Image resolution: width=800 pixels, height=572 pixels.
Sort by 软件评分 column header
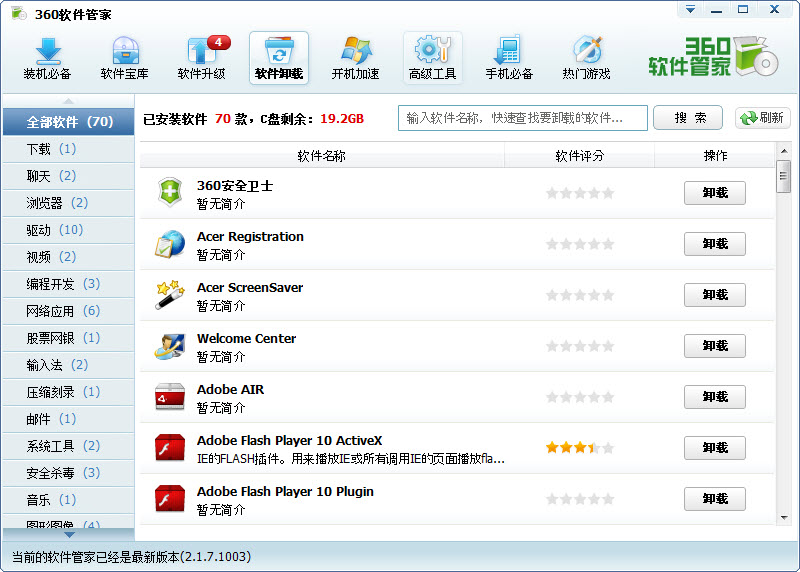pos(580,156)
